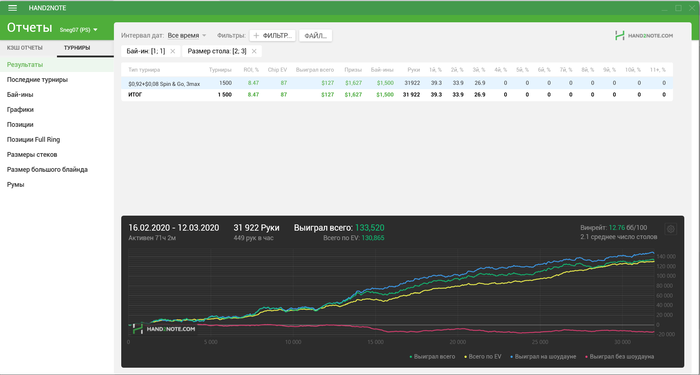This screenshot has height=375, width=700.
Task: Click the + ФИЛЬТР button
Action: [272, 36]
